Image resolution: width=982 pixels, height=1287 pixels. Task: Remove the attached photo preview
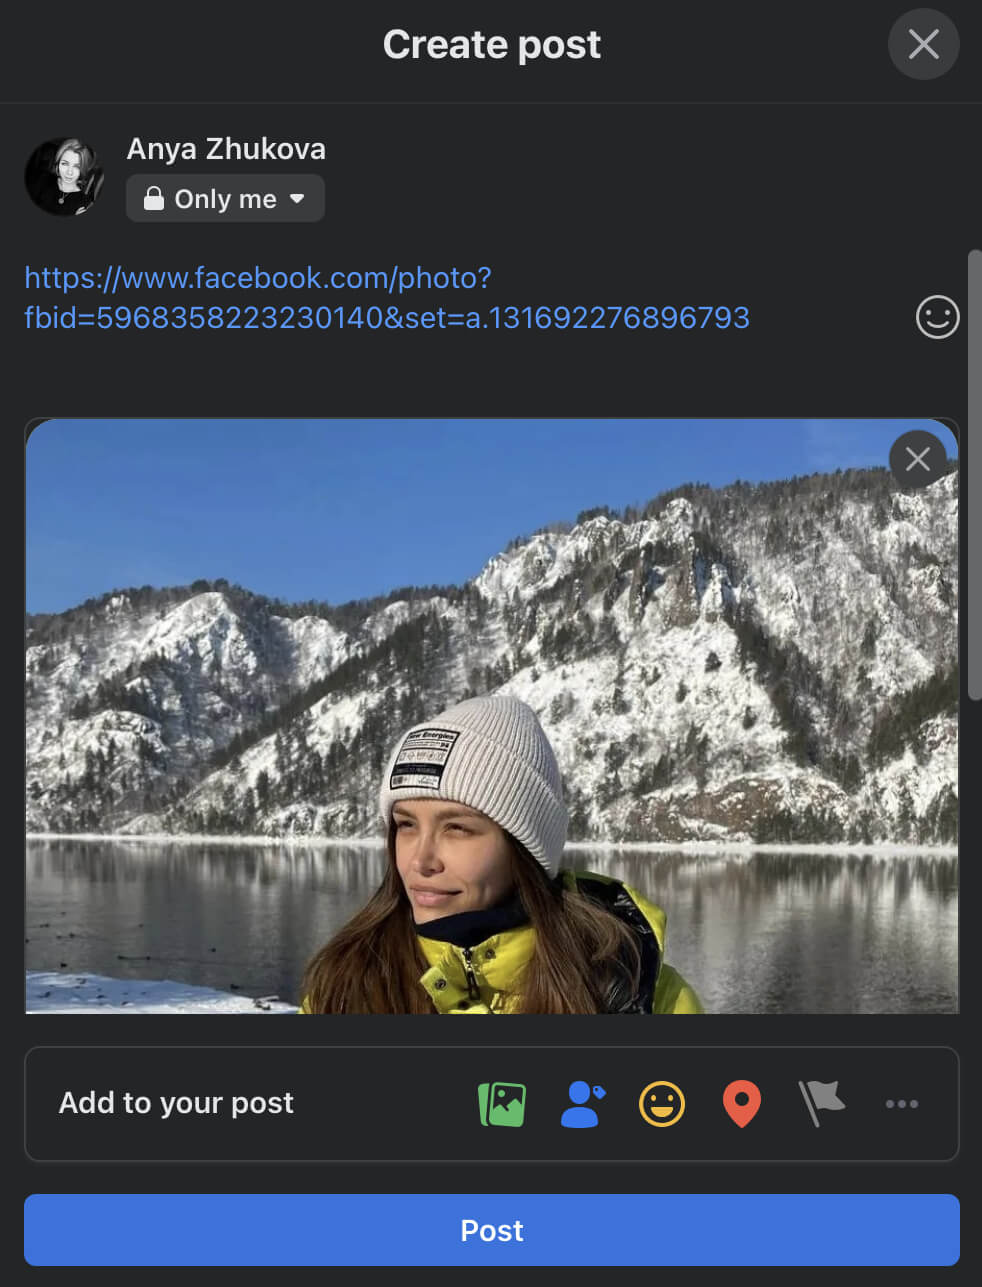[x=917, y=459]
